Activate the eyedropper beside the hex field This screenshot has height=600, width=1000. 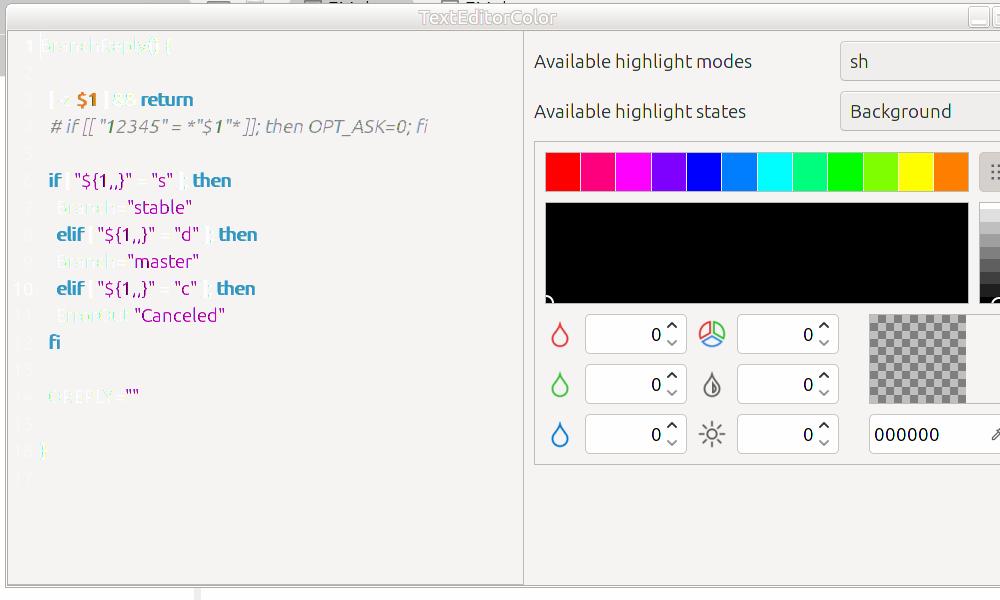point(994,435)
